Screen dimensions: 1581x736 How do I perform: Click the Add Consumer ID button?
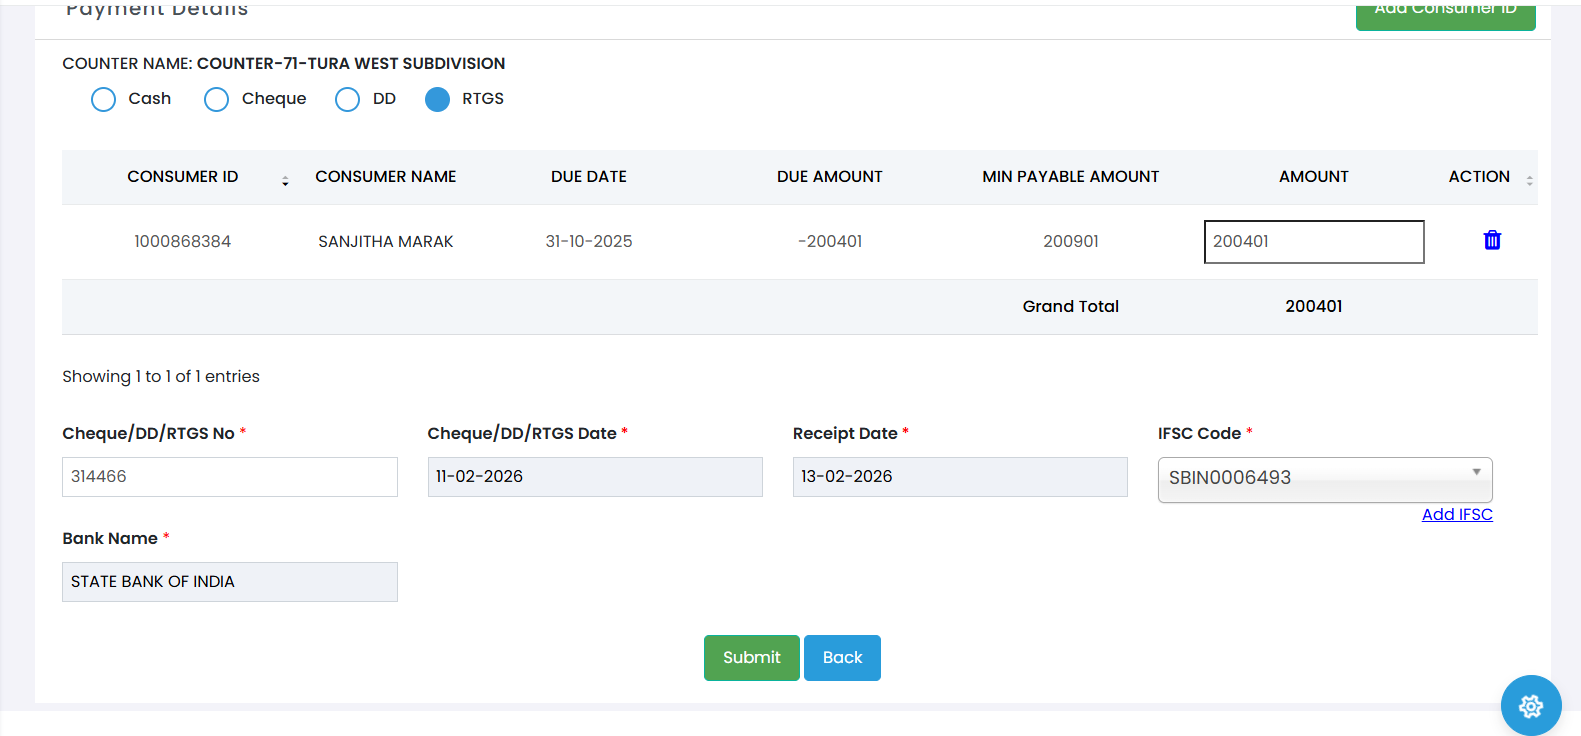click(x=1444, y=14)
